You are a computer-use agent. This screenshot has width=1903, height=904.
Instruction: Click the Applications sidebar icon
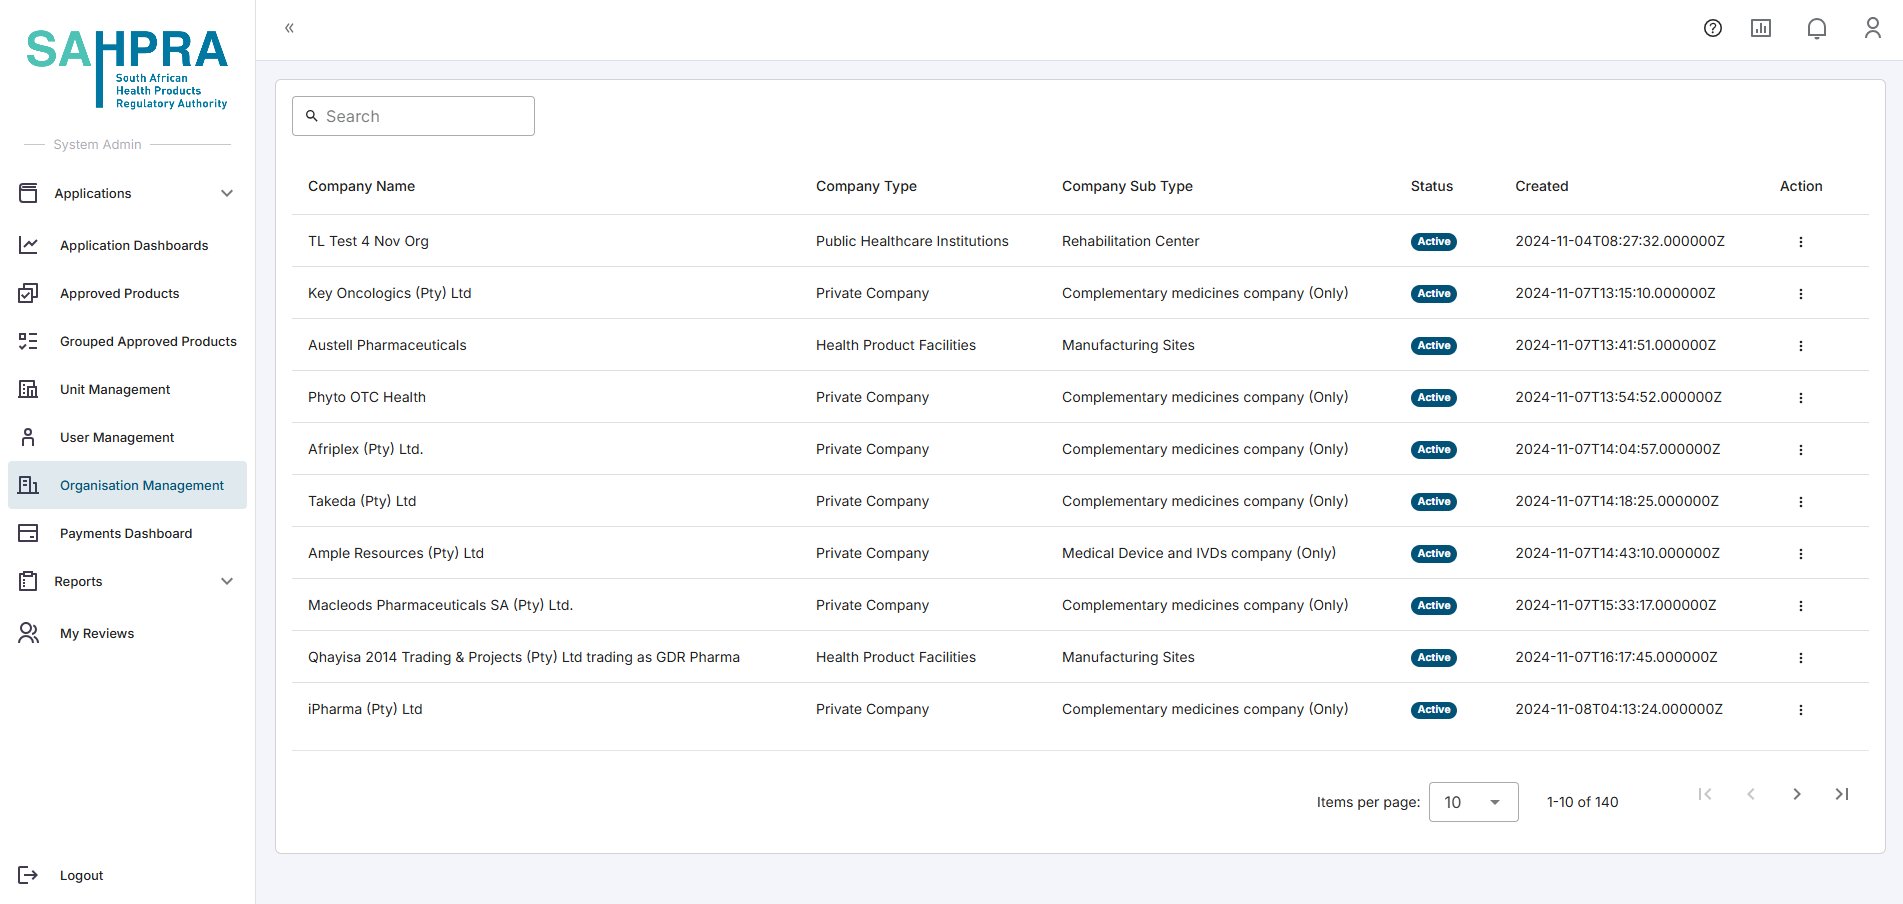28,193
